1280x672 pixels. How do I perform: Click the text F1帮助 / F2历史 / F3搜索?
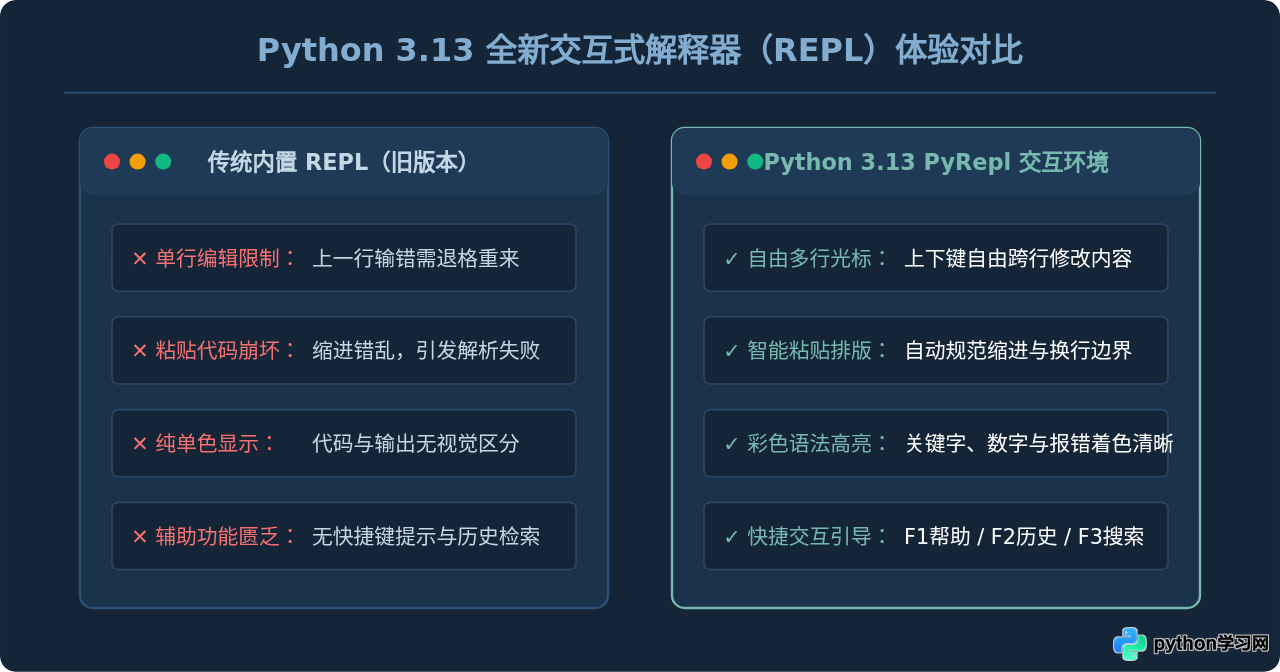pyautogui.click(x=1024, y=537)
